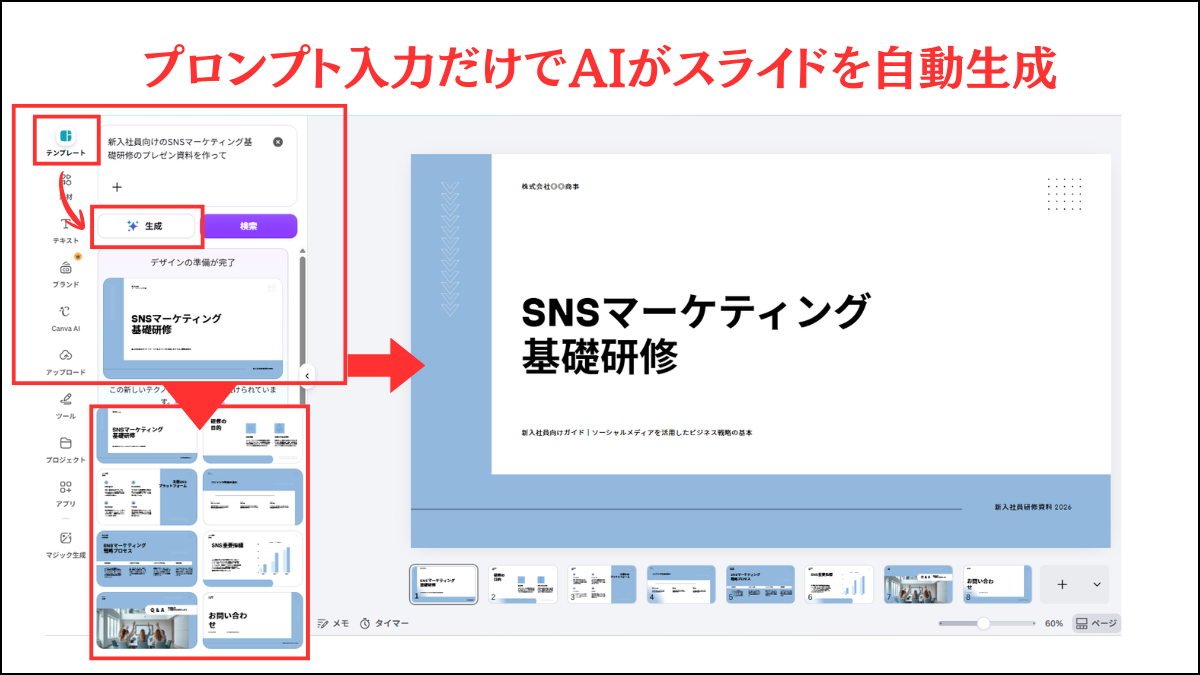Select page 3 in the filmstrip

click(x=602, y=584)
